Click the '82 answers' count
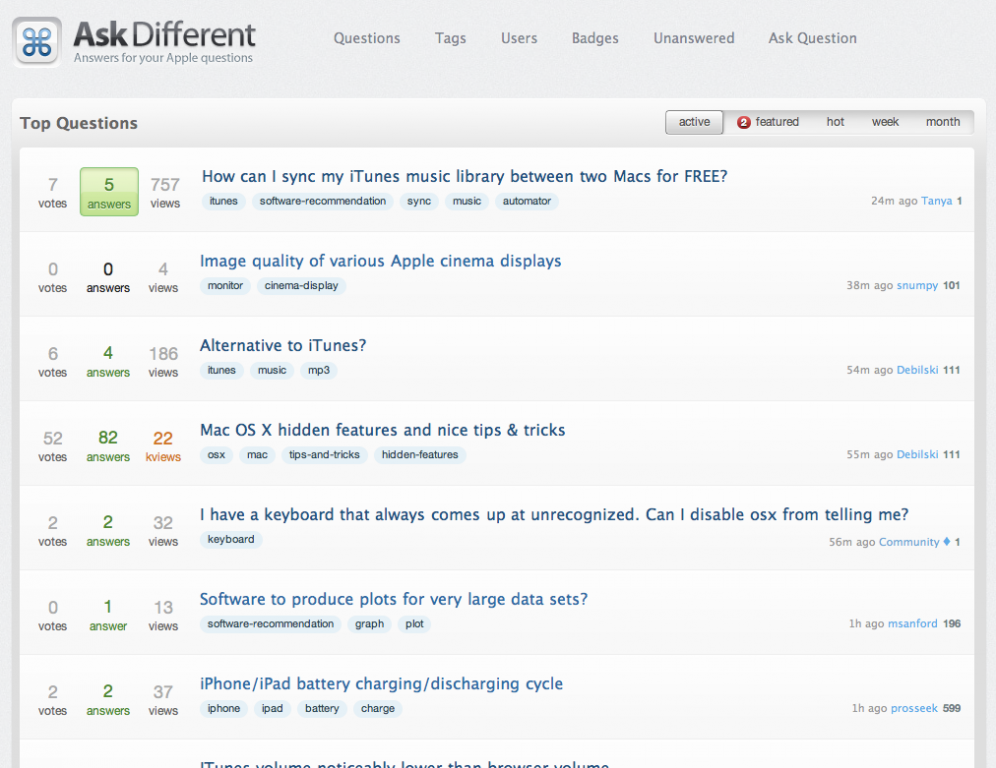The image size is (996, 768). [x=108, y=445]
